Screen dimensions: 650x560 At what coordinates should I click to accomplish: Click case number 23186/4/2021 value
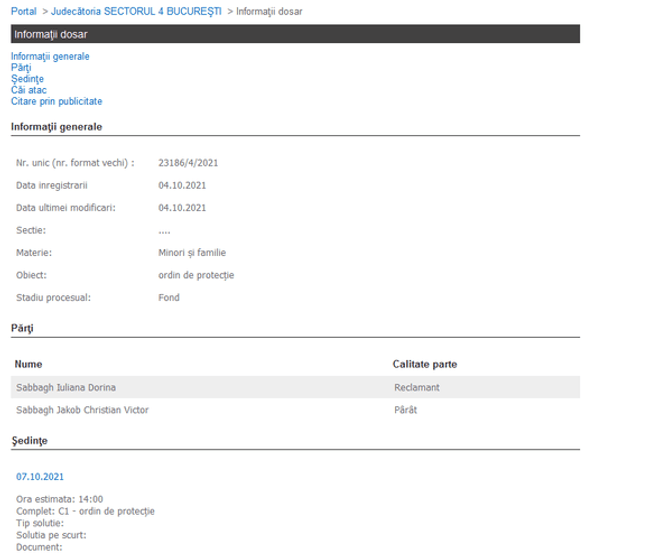click(x=188, y=162)
